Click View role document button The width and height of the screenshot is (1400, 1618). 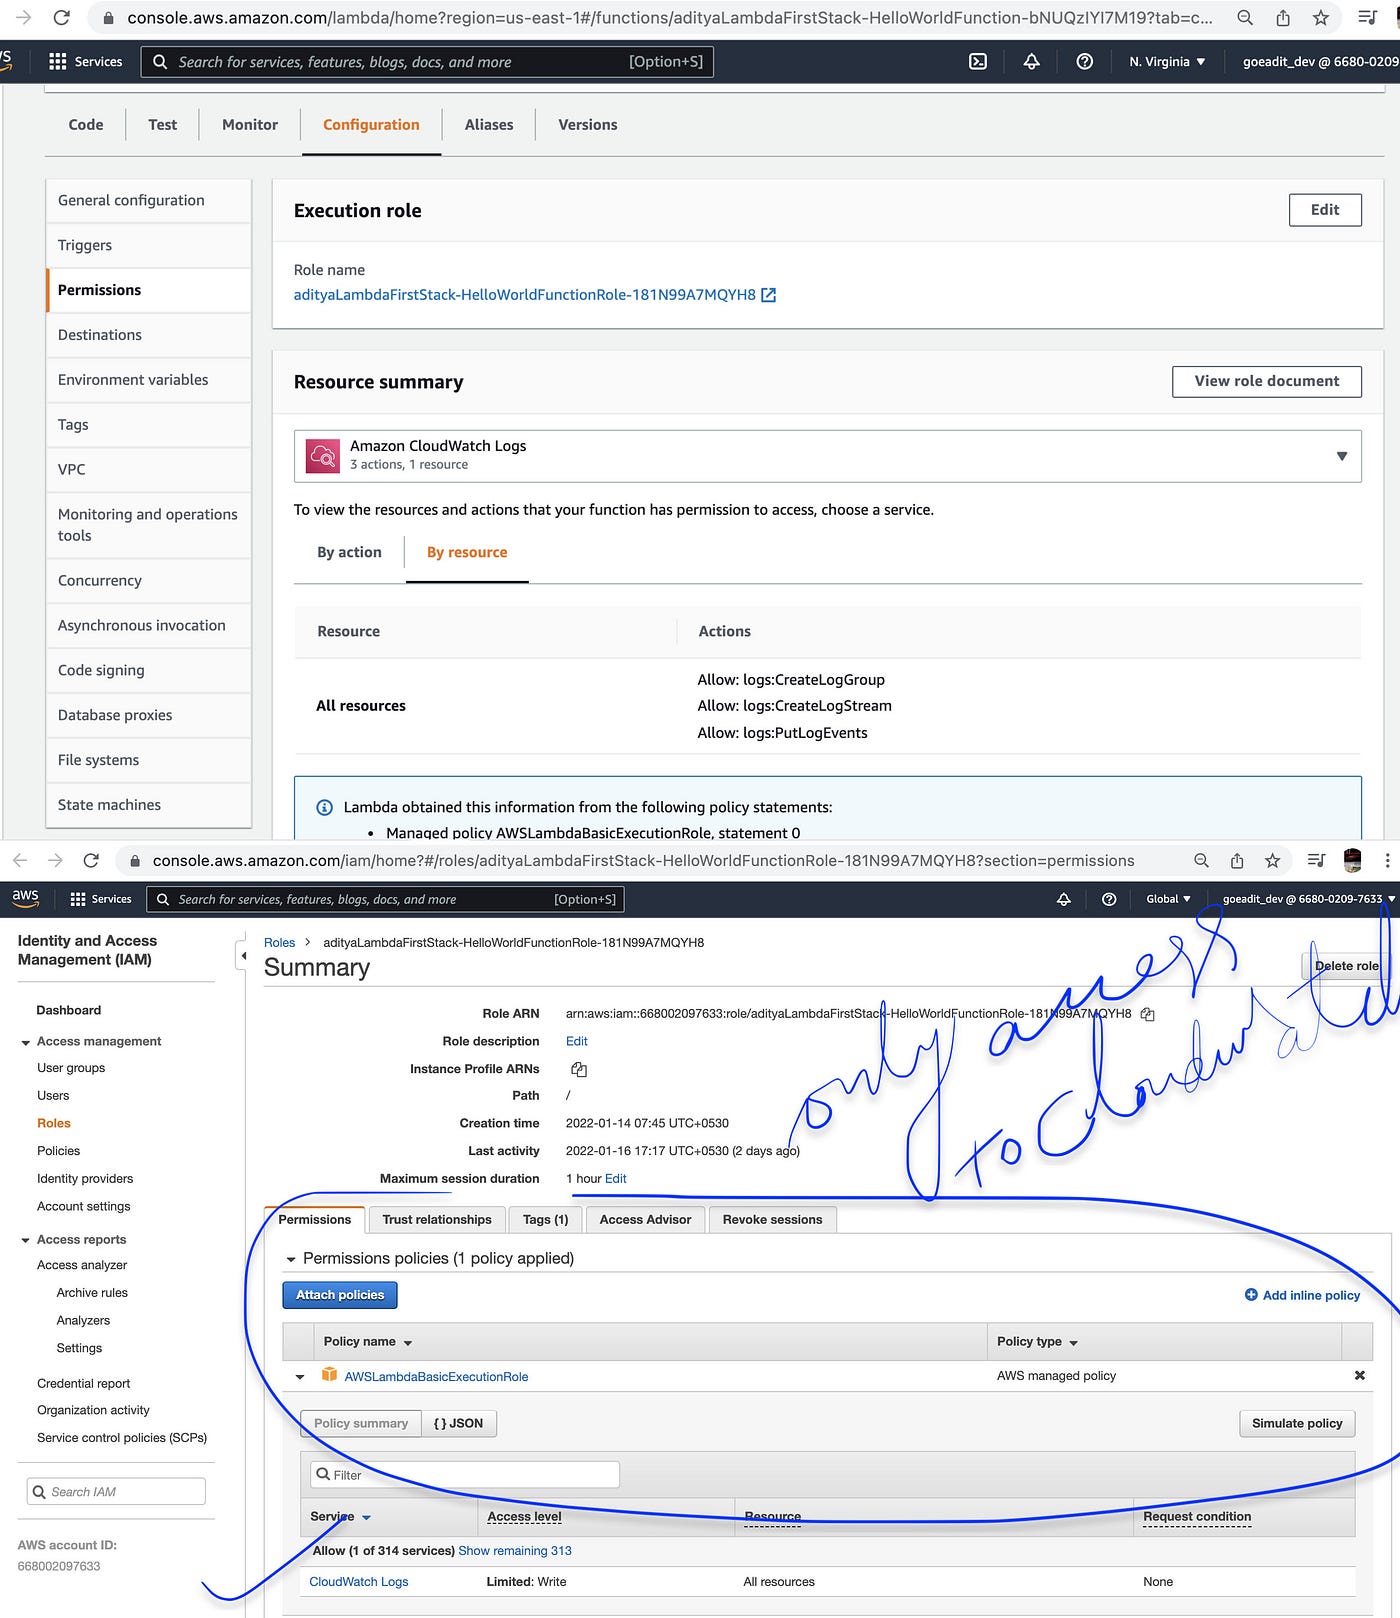1267,381
